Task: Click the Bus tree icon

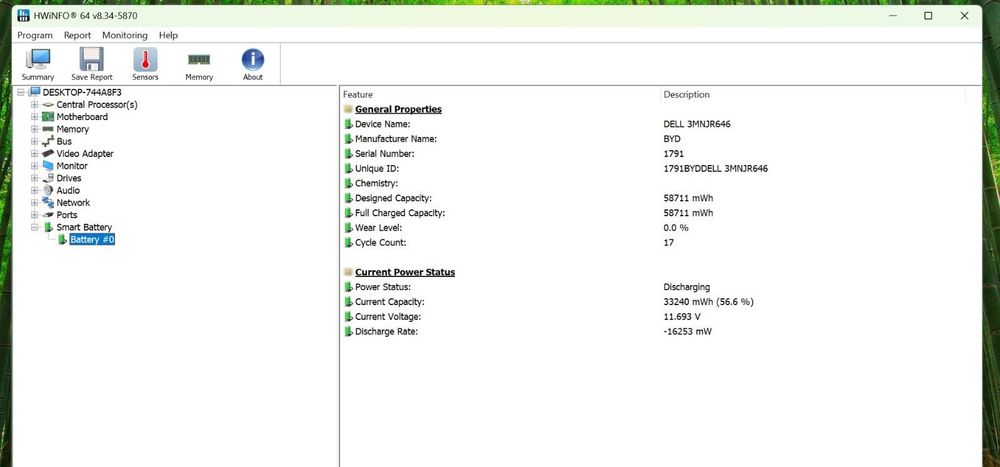Action: click(48, 141)
